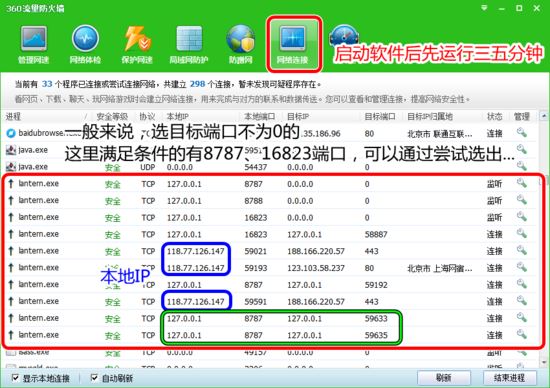Click magnifier for lantern.exe local port 59193

click(522, 268)
